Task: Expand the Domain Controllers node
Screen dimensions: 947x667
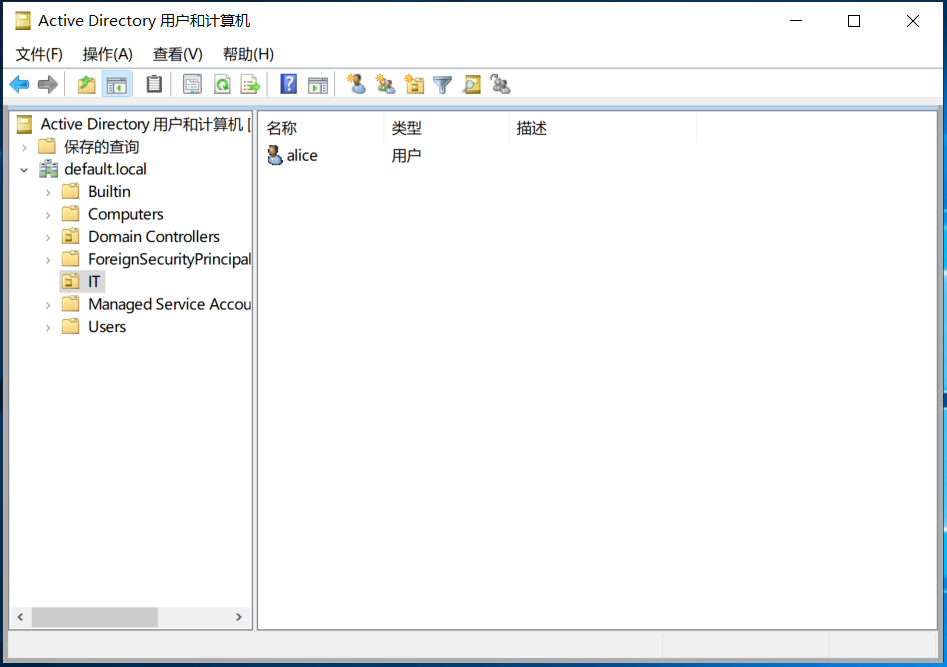Action: pyautogui.click(x=48, y=237)
